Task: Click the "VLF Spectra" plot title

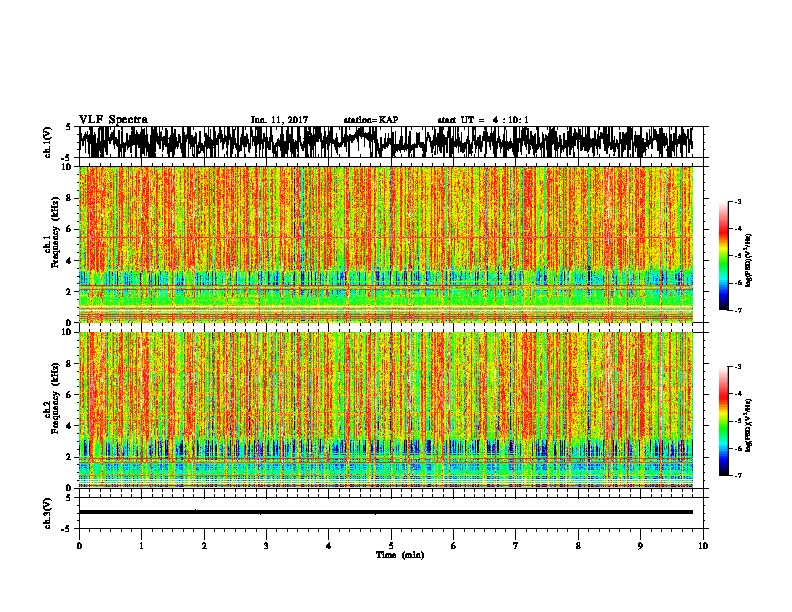Action: click(113, 120)
